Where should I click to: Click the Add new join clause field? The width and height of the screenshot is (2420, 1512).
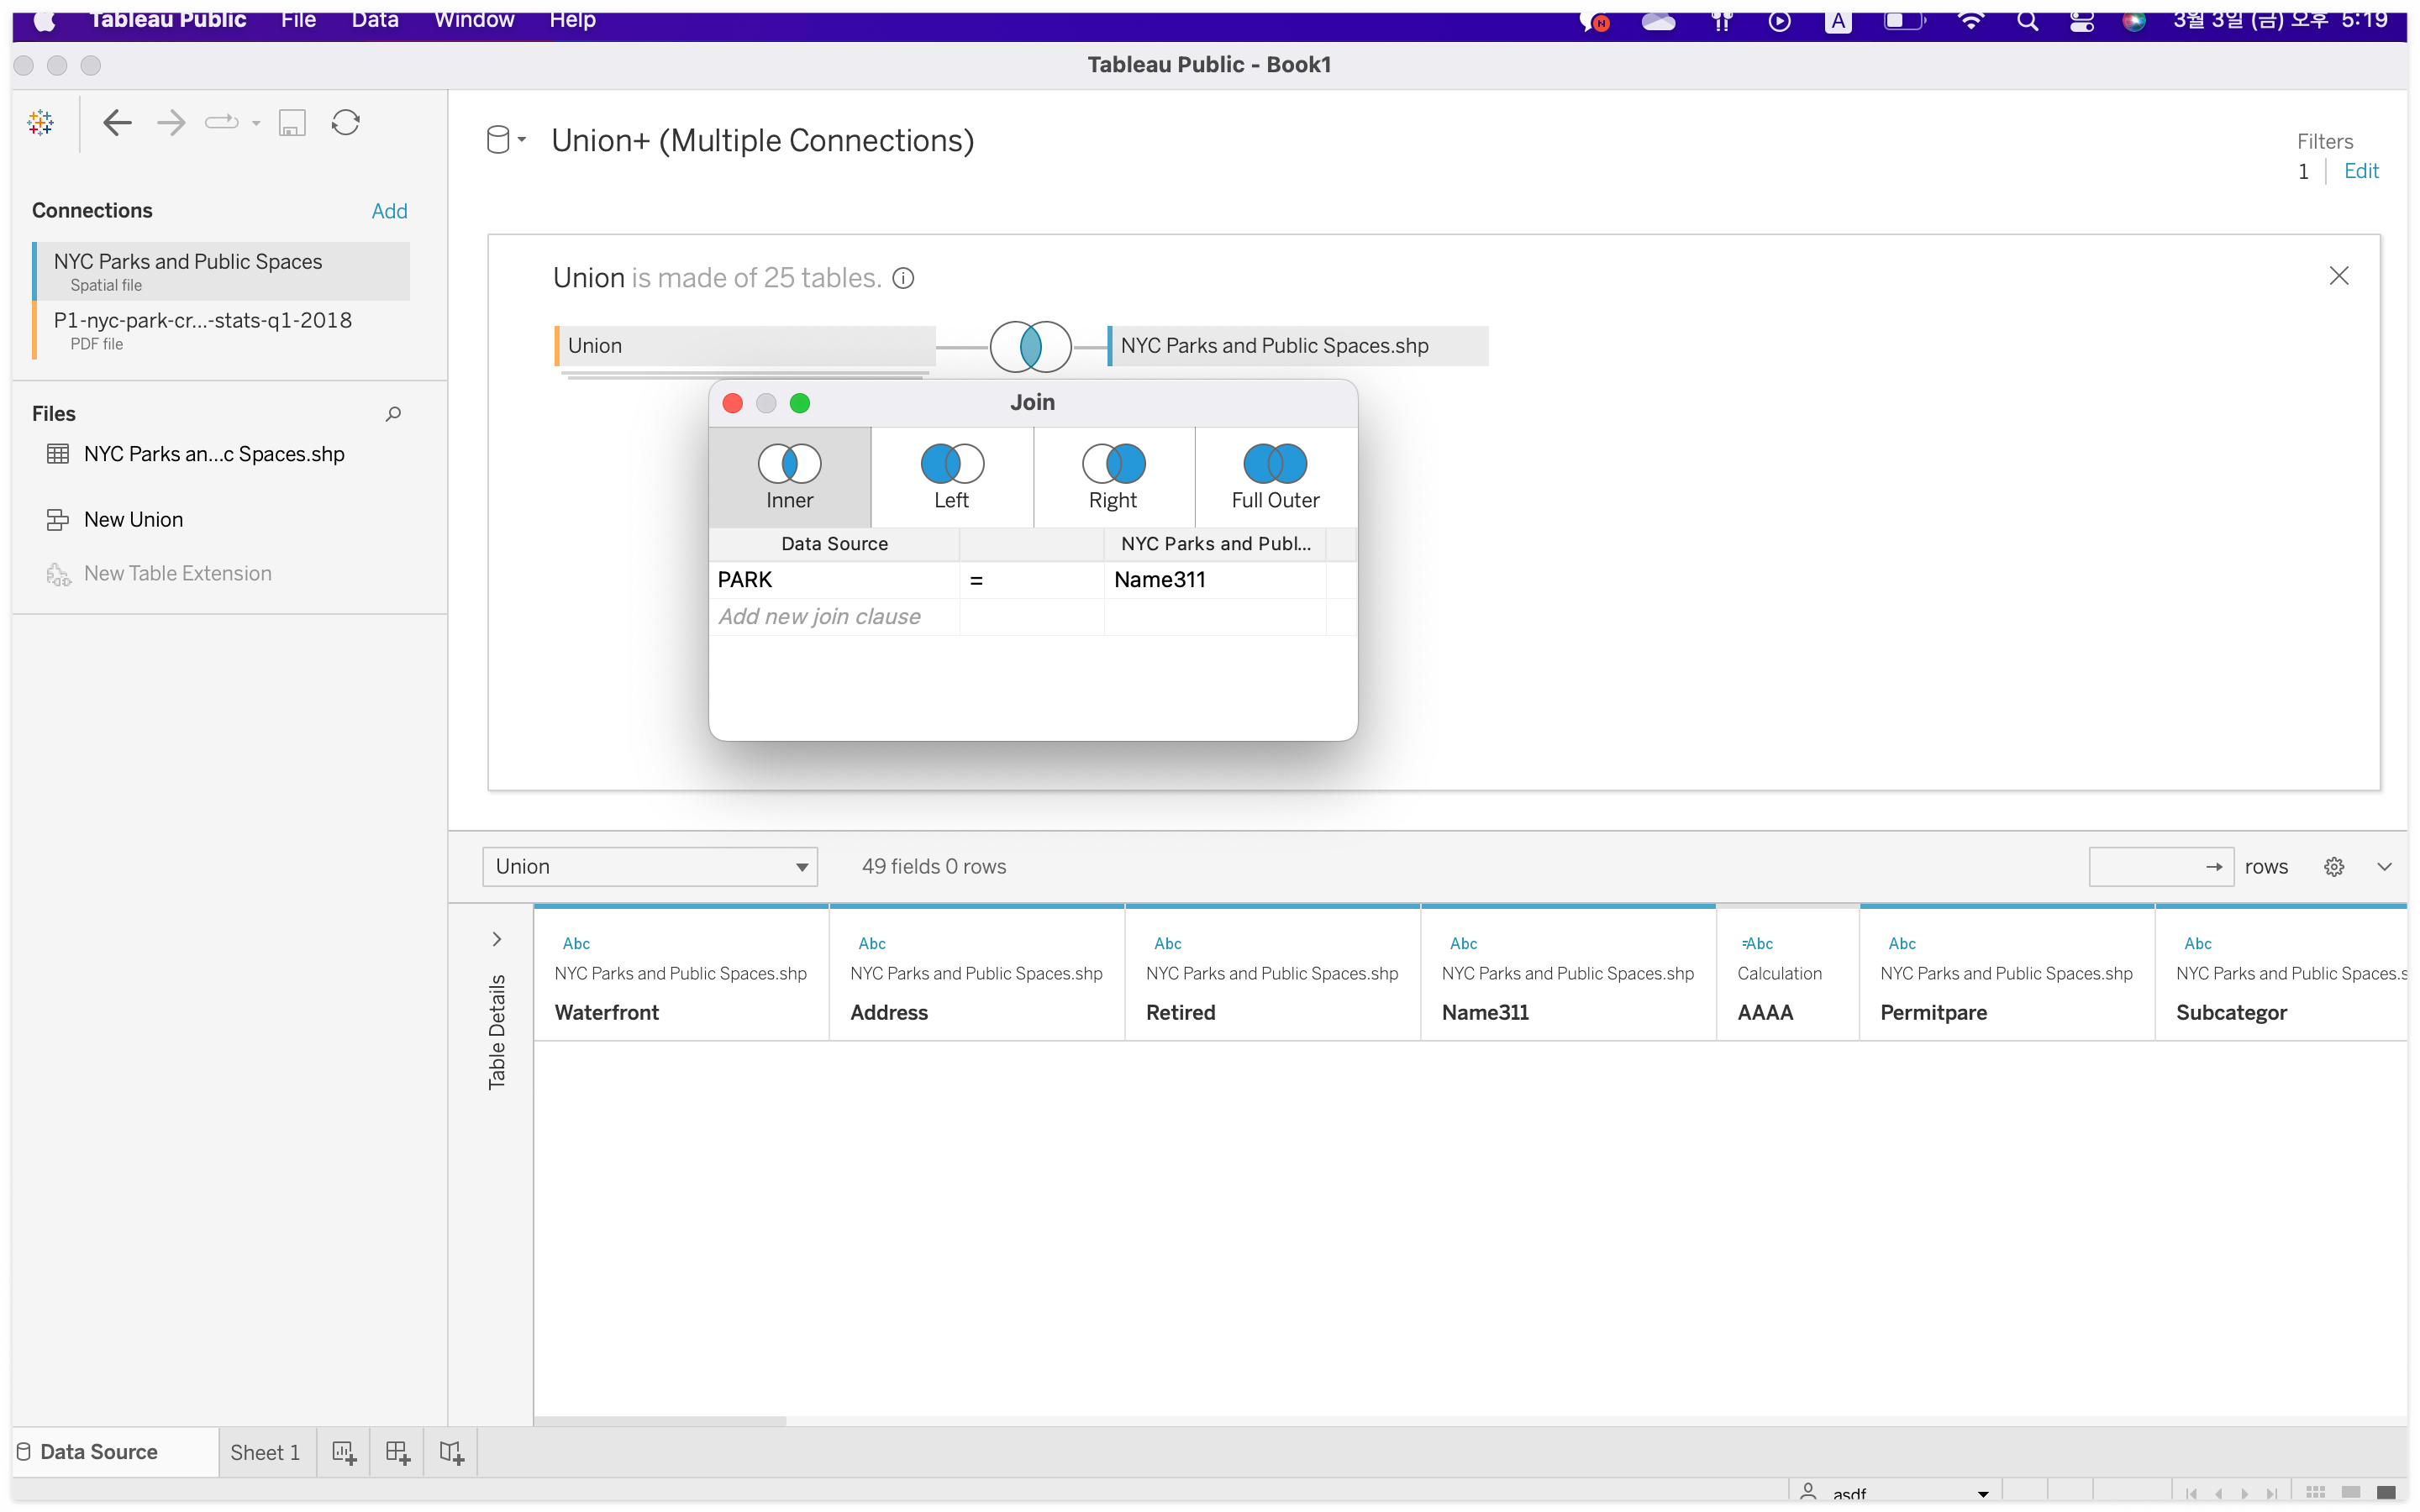(820, 617)
